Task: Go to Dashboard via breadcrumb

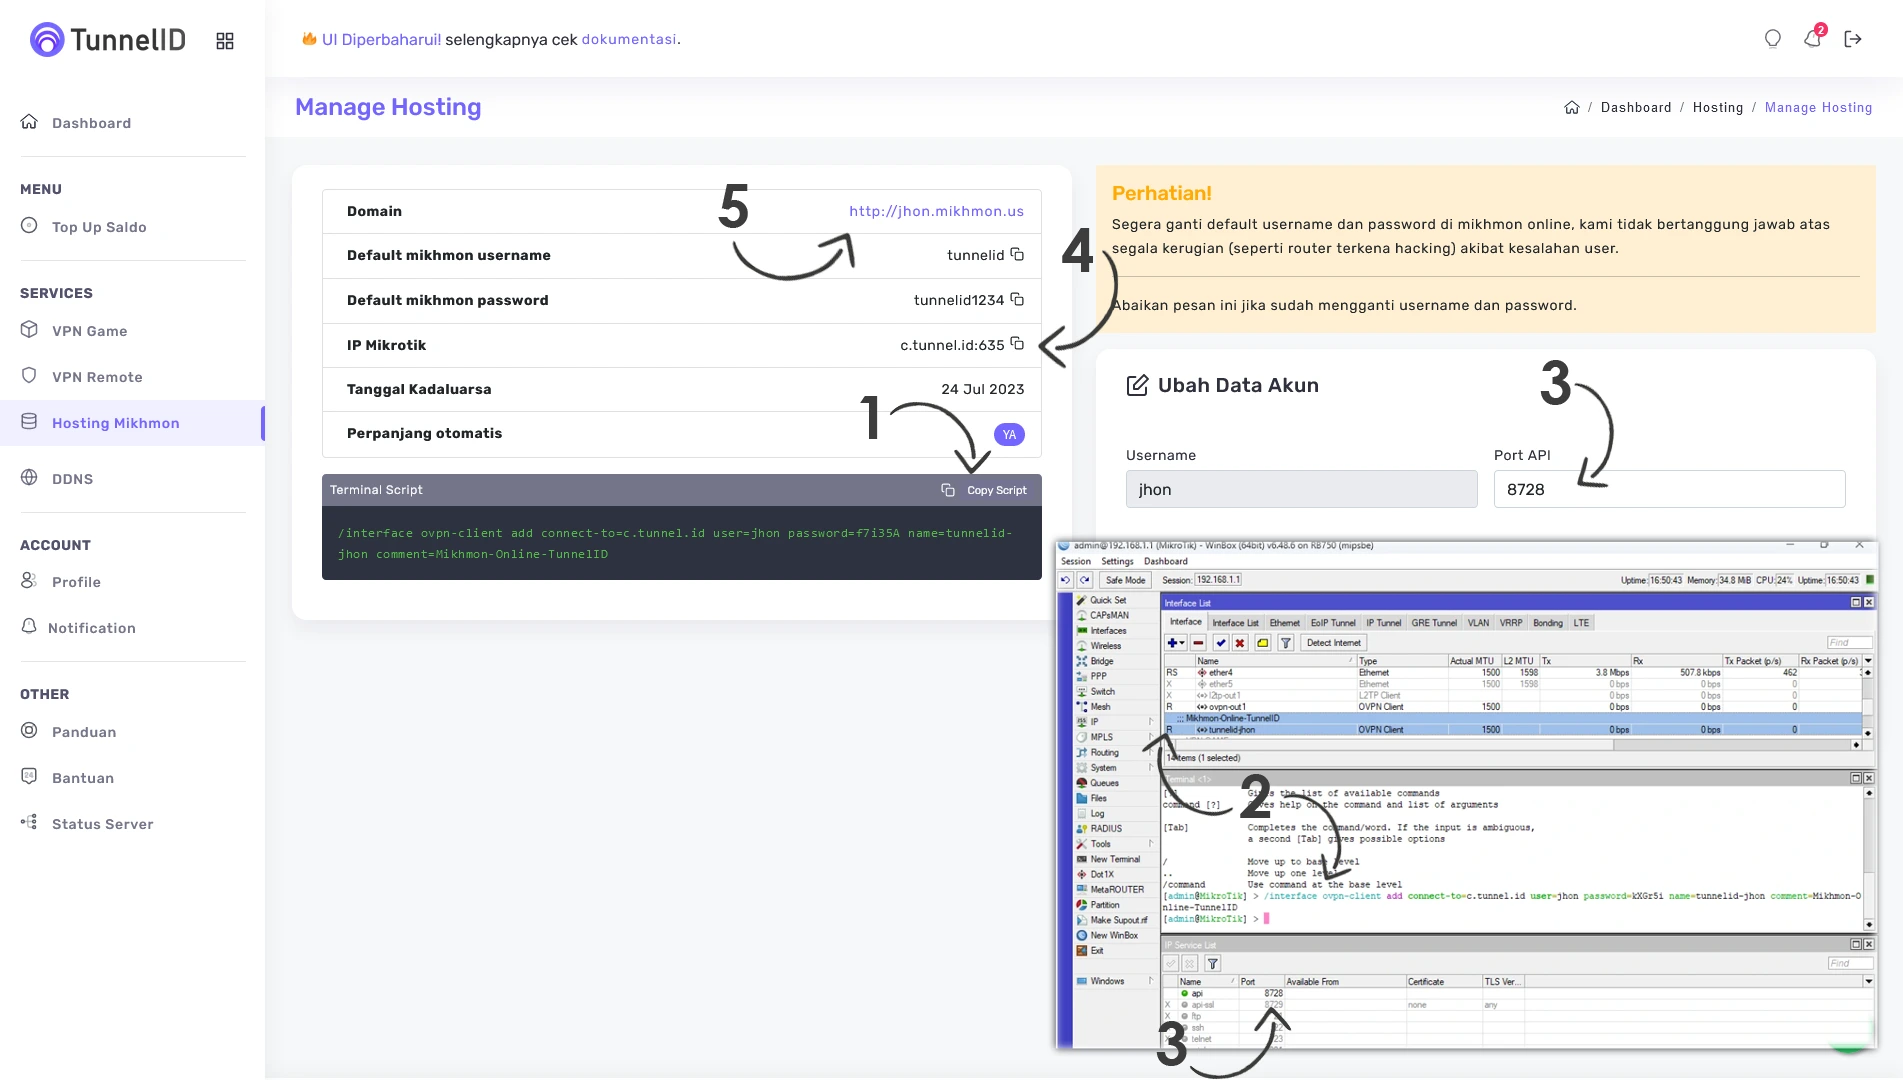Action: pyautogui.click(x=1636, y=108)
